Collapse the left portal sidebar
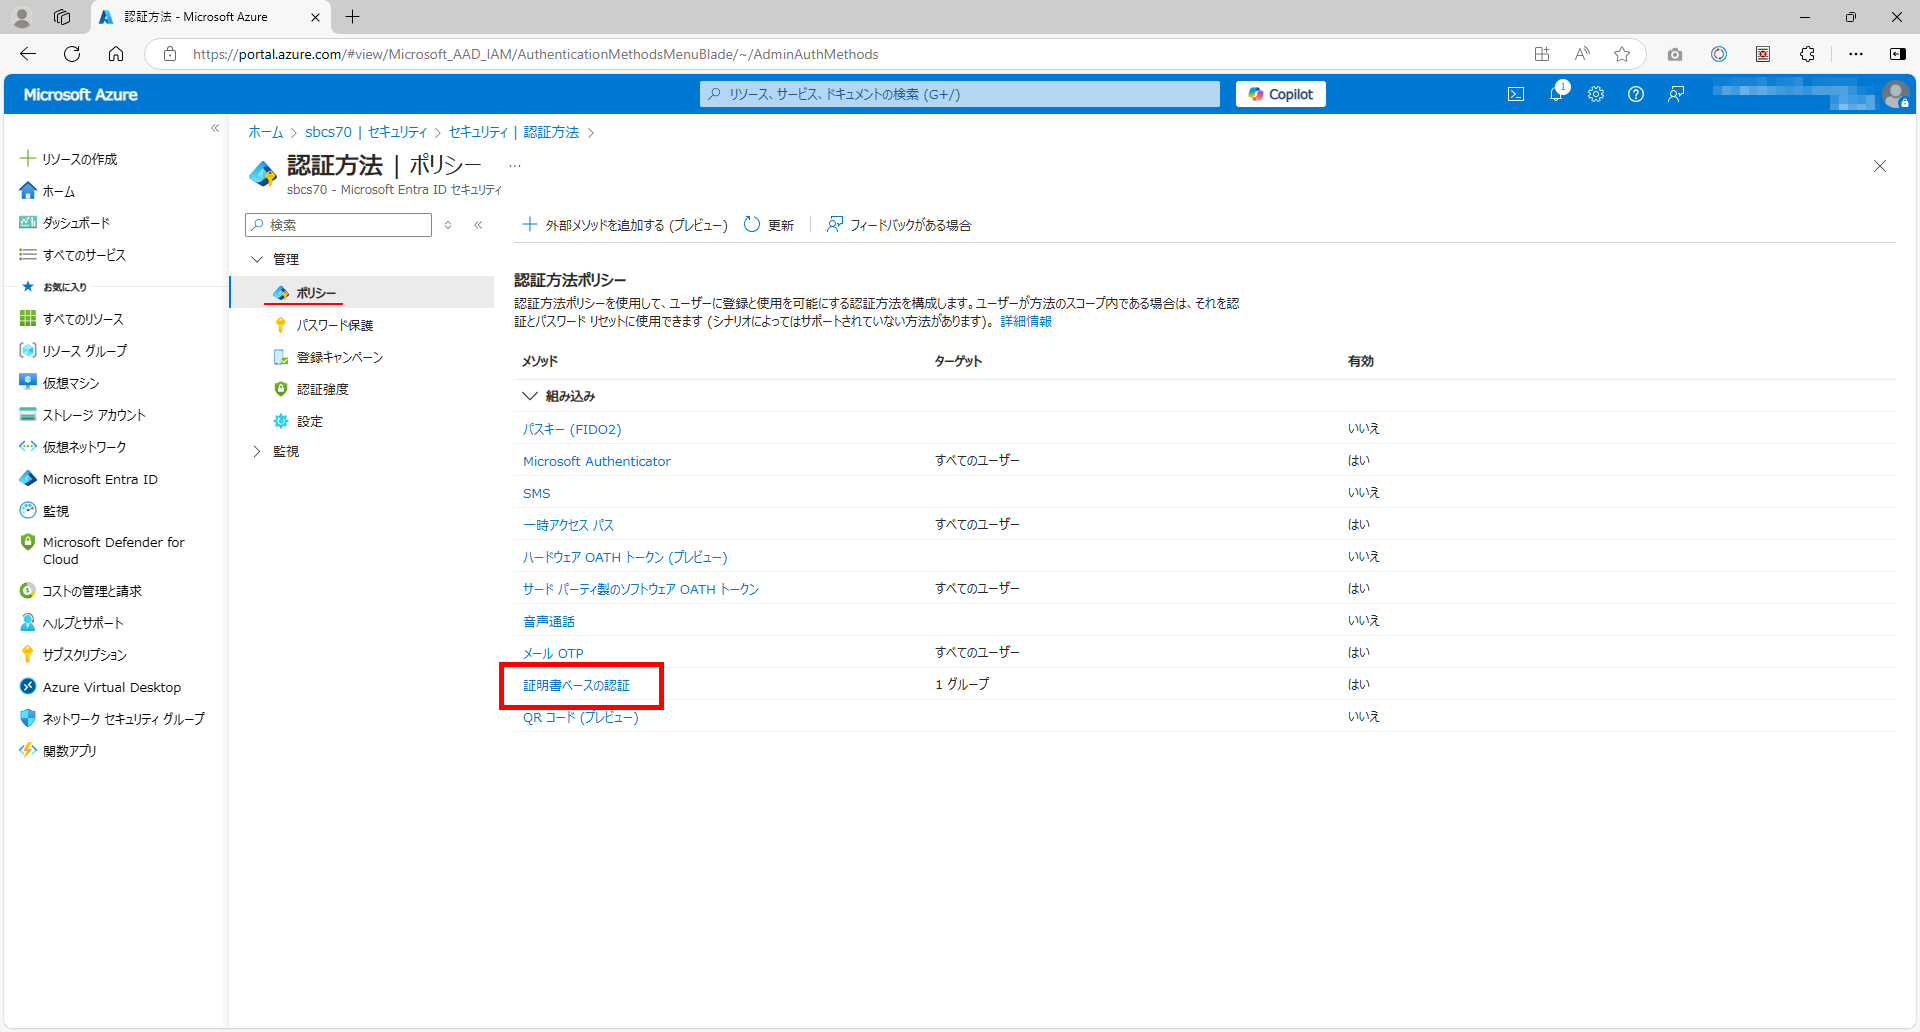The width and height of the screenshot is (1920, 1032). point(215,128)
